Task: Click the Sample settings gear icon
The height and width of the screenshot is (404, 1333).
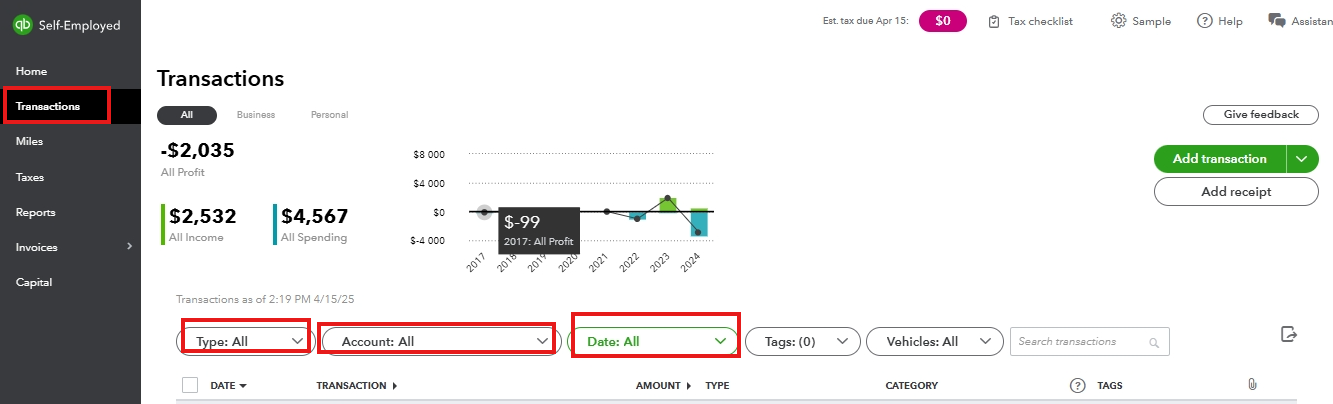Action: click(1119, 21)
